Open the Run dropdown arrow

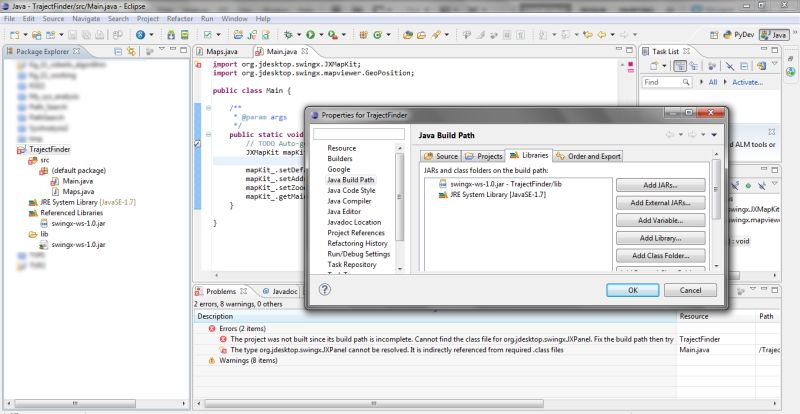(x=321, y=35)
